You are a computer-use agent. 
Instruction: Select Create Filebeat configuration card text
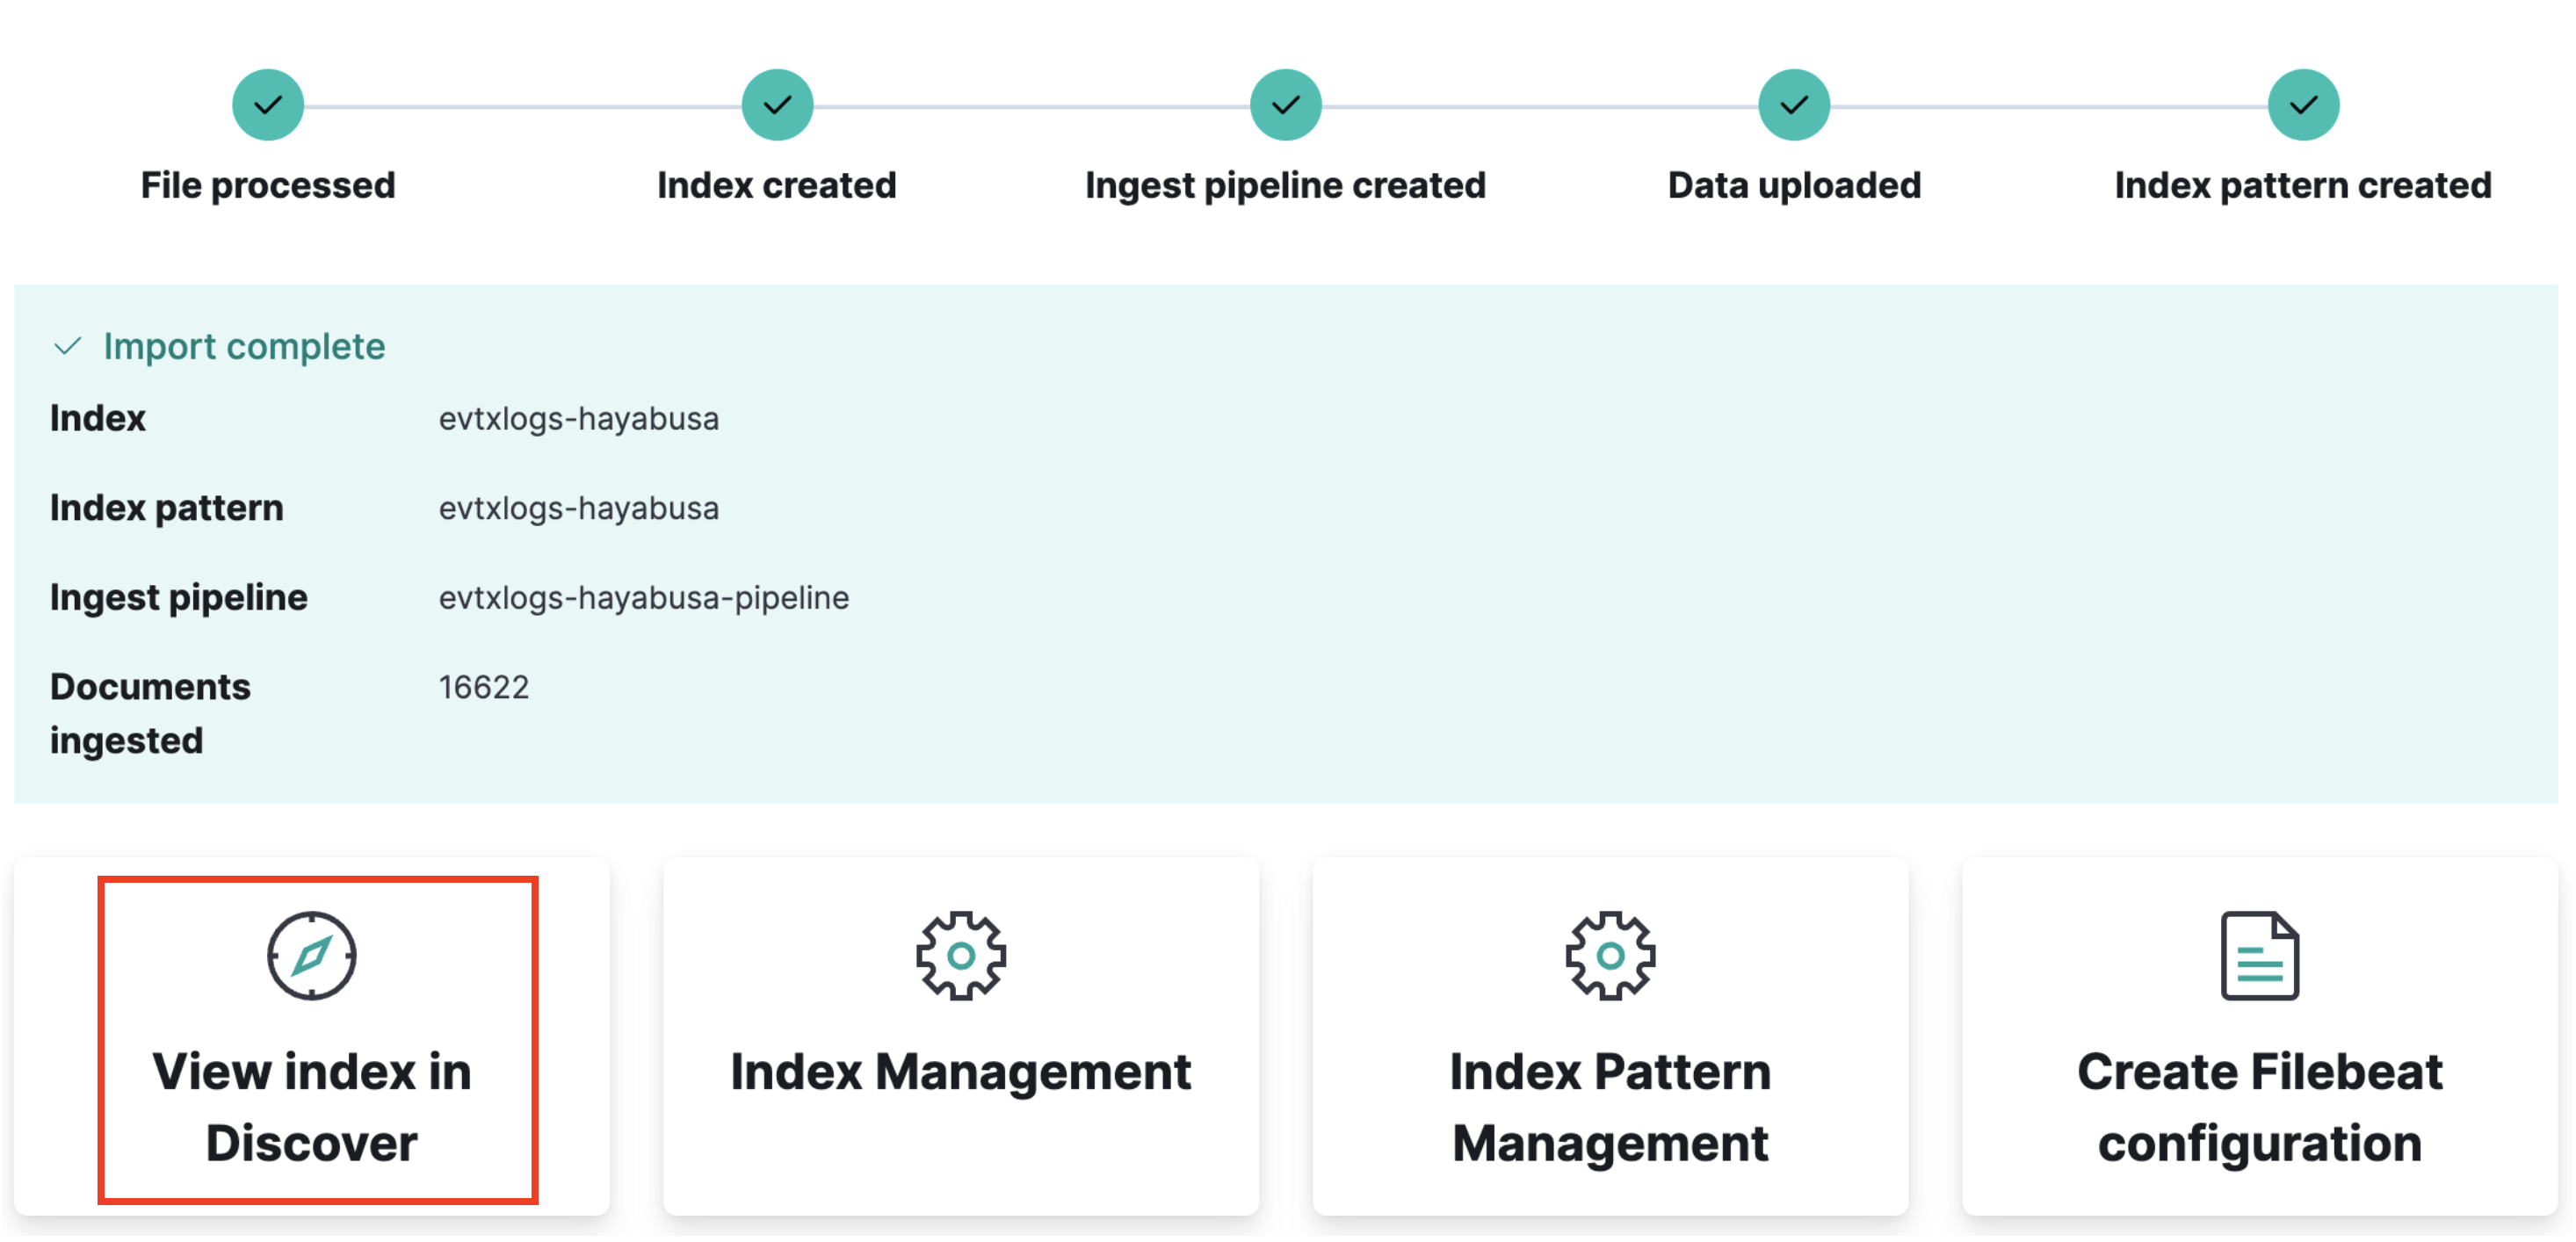point(2258,1108)
